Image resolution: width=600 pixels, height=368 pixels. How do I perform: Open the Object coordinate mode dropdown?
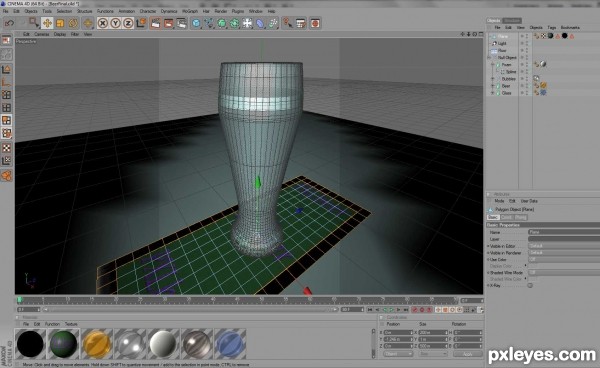(398, 354)
